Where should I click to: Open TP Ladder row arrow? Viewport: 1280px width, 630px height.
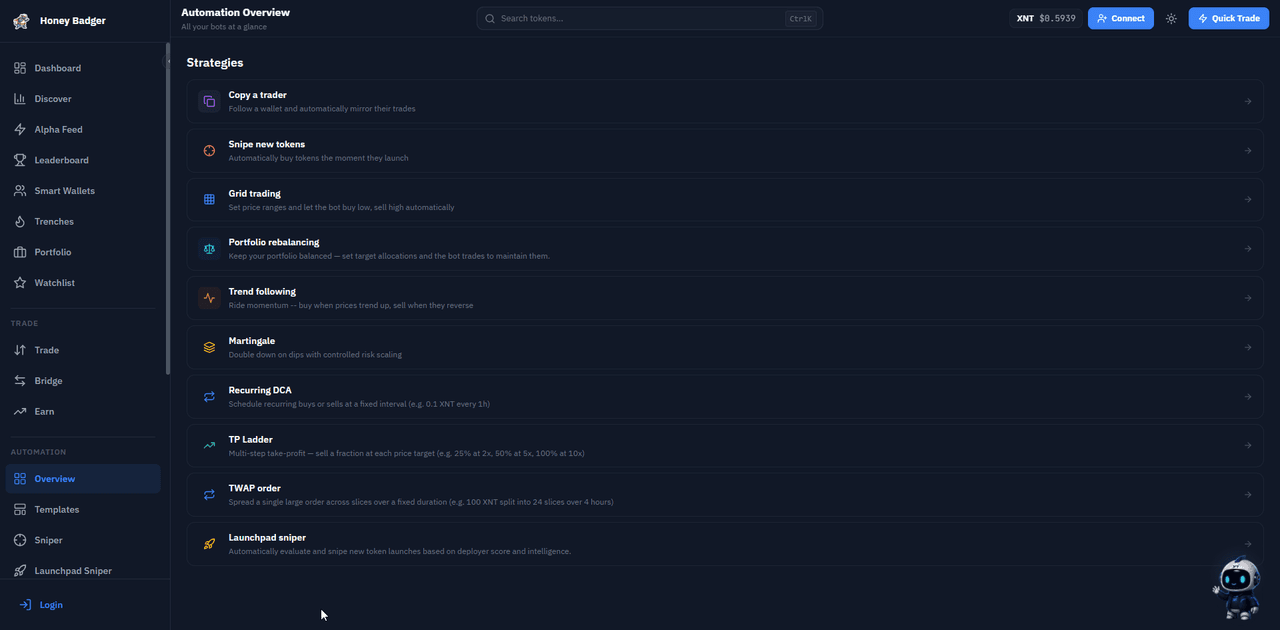(x=1248, y=446)
